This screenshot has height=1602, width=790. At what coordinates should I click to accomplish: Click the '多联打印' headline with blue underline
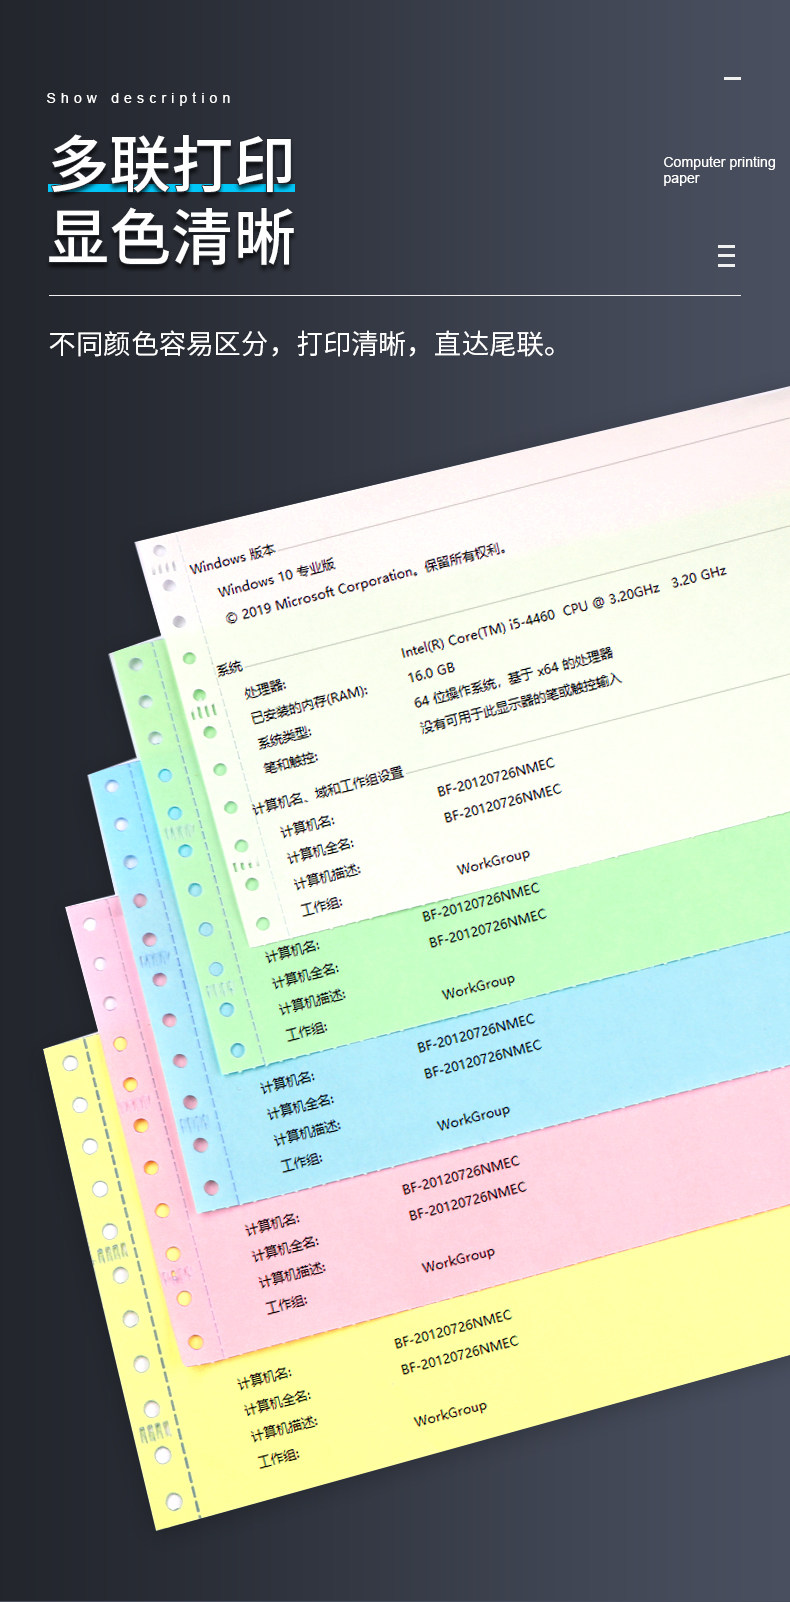[172, 163]
